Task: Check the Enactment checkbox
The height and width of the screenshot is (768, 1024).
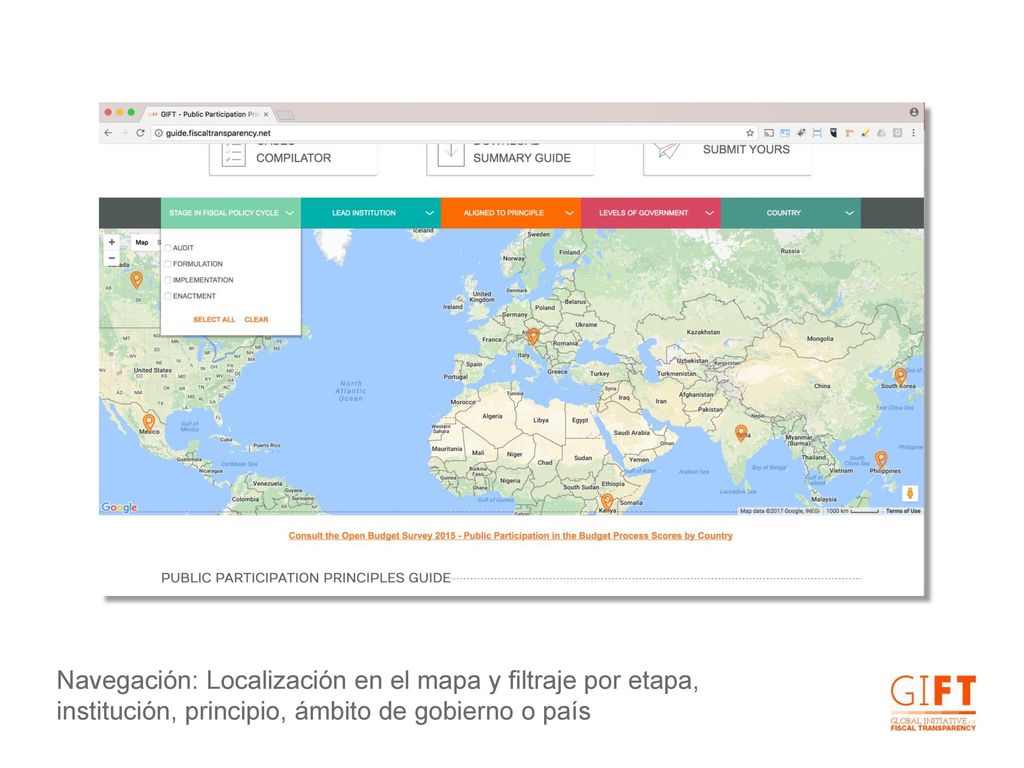Action: (x=168, y=296)
